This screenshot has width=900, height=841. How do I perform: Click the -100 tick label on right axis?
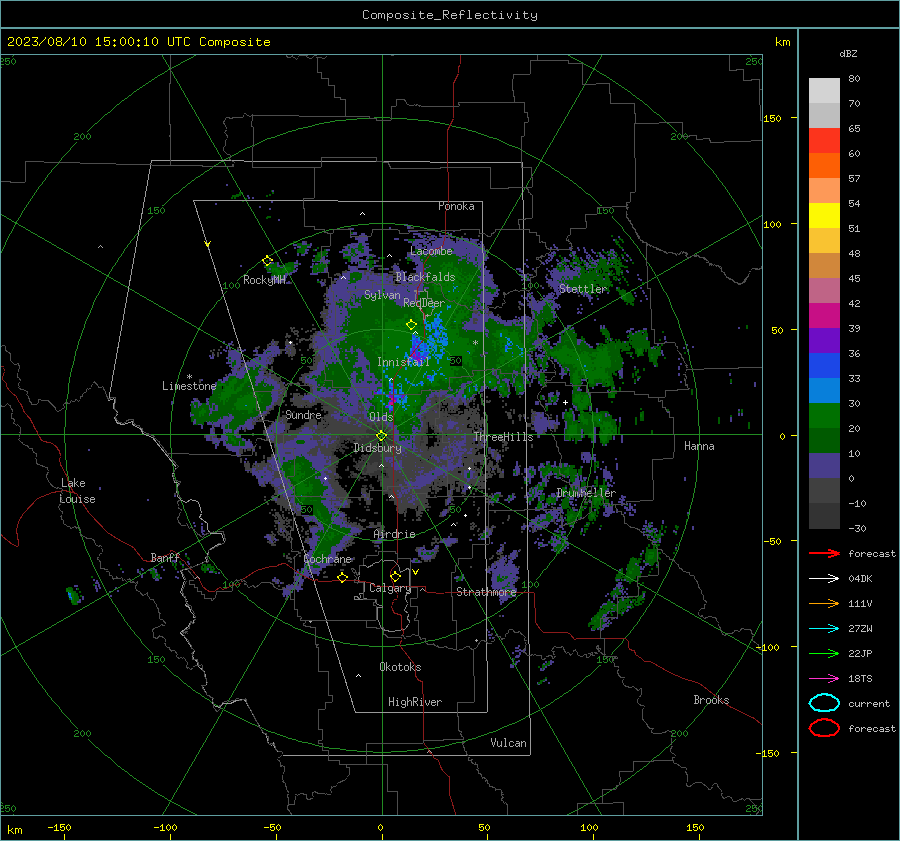768,647
